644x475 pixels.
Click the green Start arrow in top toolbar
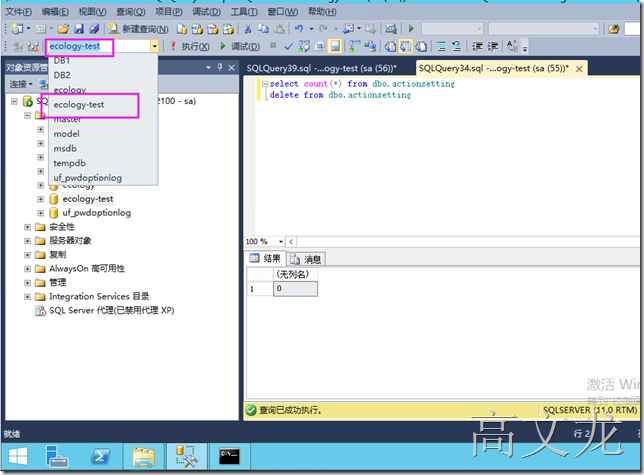pyautogui.click(x=411, y=29)
